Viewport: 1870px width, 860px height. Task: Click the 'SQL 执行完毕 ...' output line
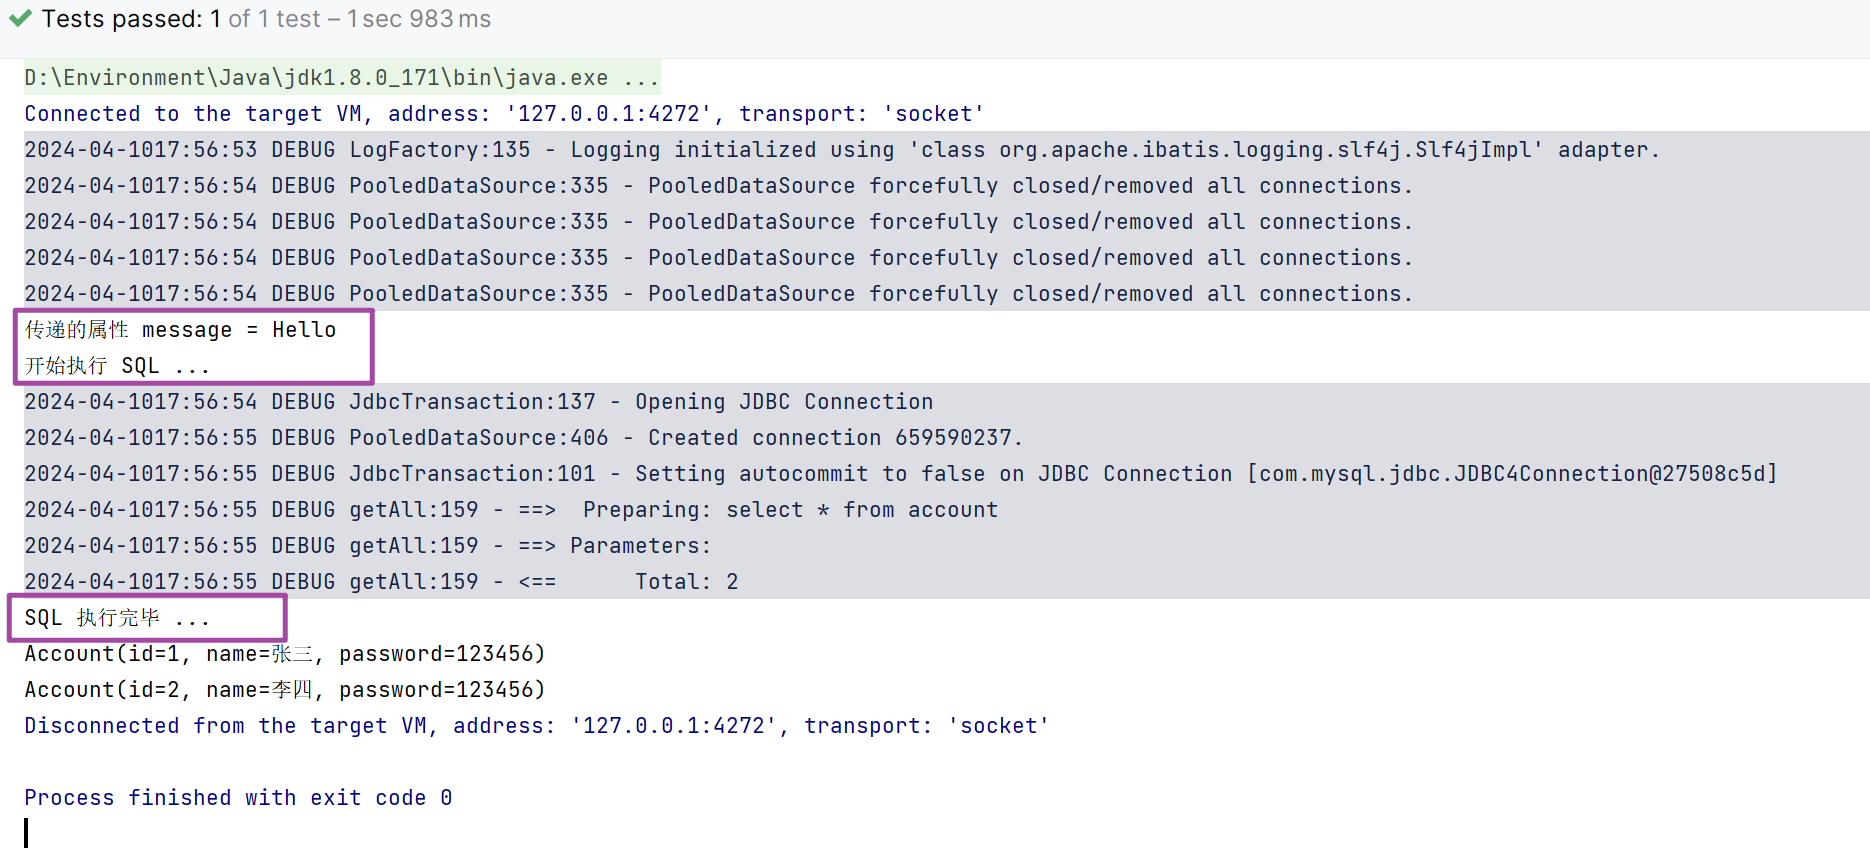(117, 618)
